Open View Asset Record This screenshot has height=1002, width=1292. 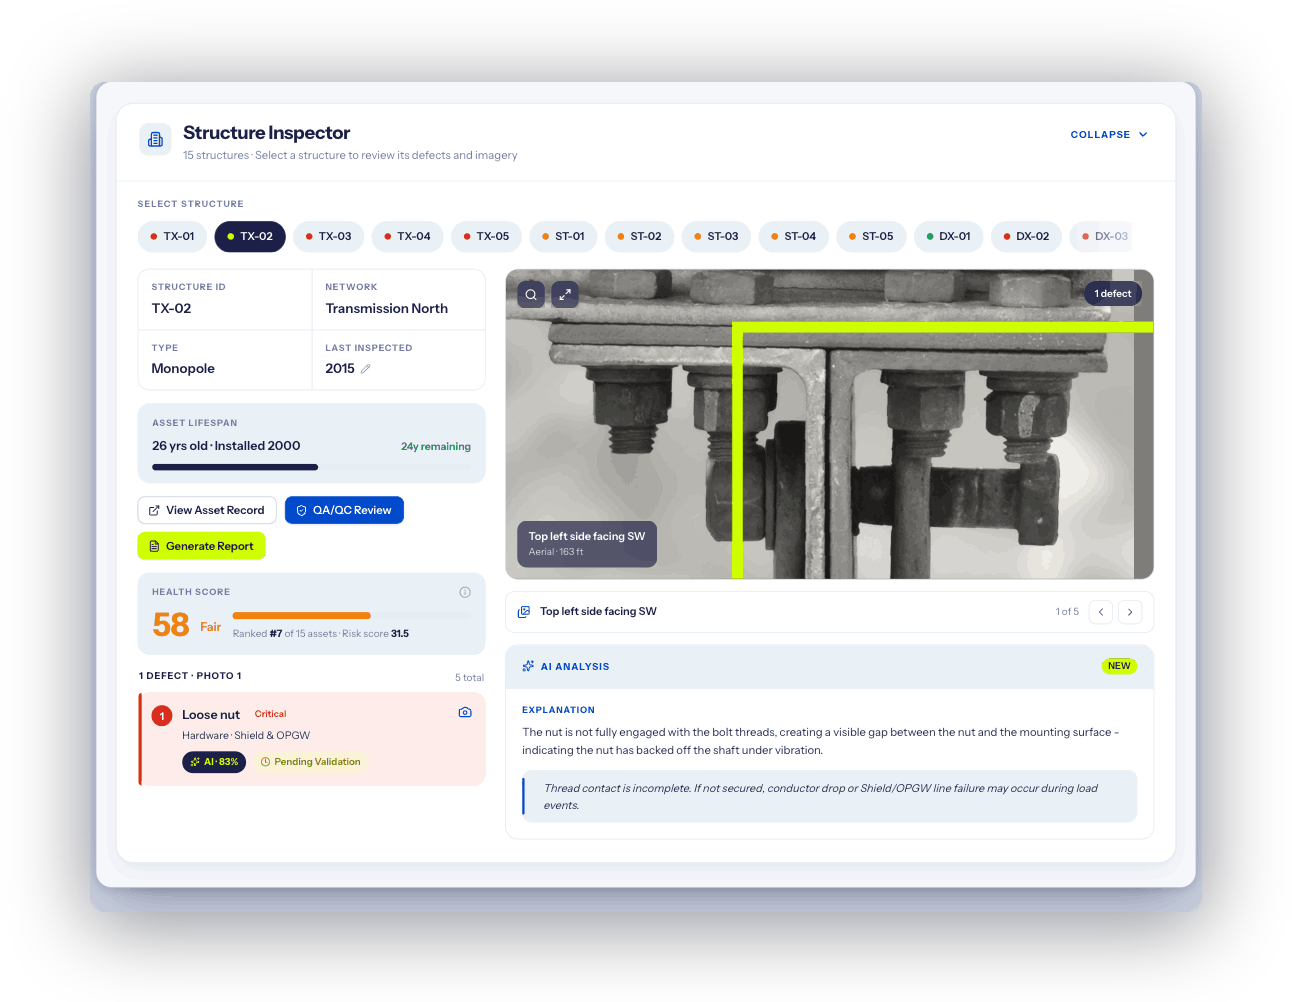(x=207, y=510)
